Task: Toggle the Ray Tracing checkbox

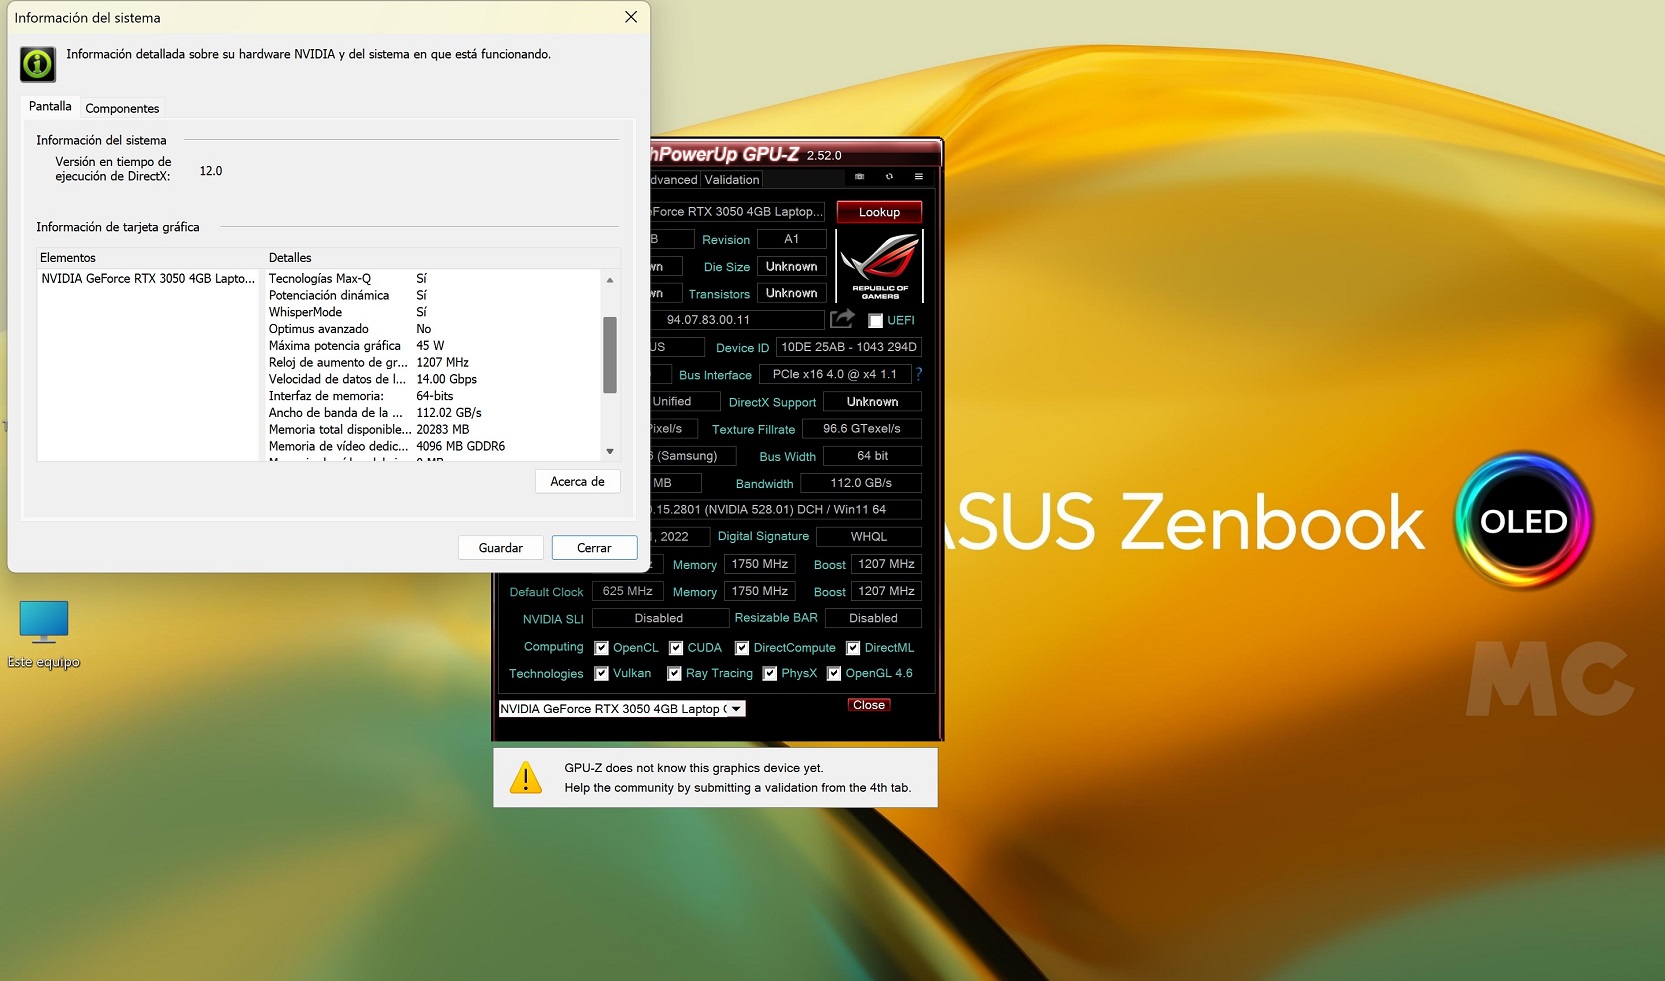Action: (x=674, y=674)
